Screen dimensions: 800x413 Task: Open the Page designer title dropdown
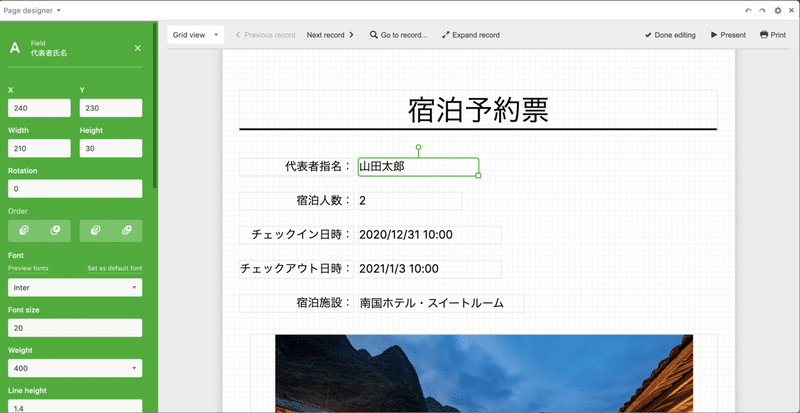[32, 10]
